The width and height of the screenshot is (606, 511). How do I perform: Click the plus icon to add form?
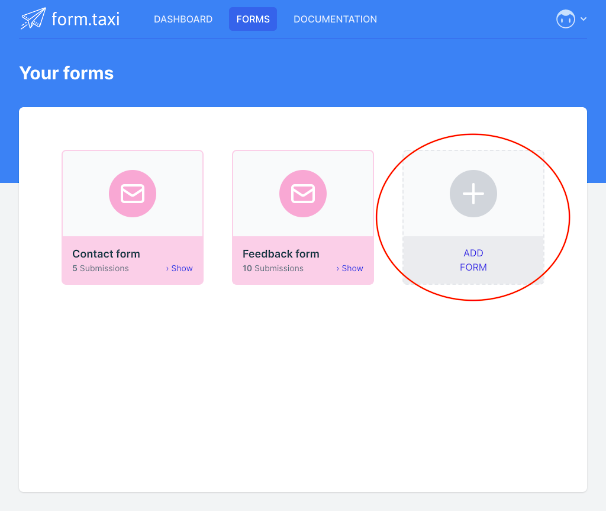[x=473, y=193]
